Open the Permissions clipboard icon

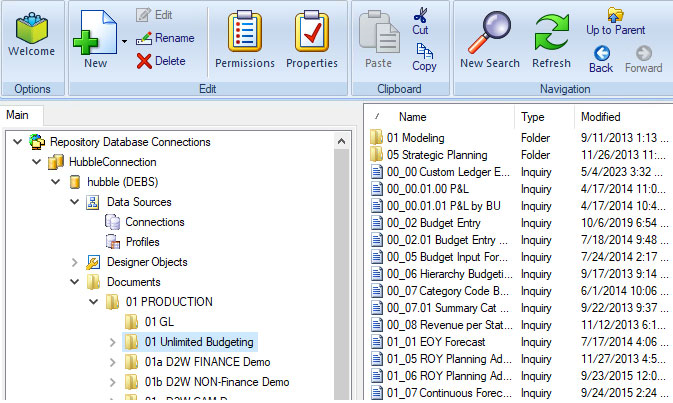[244, 35]
